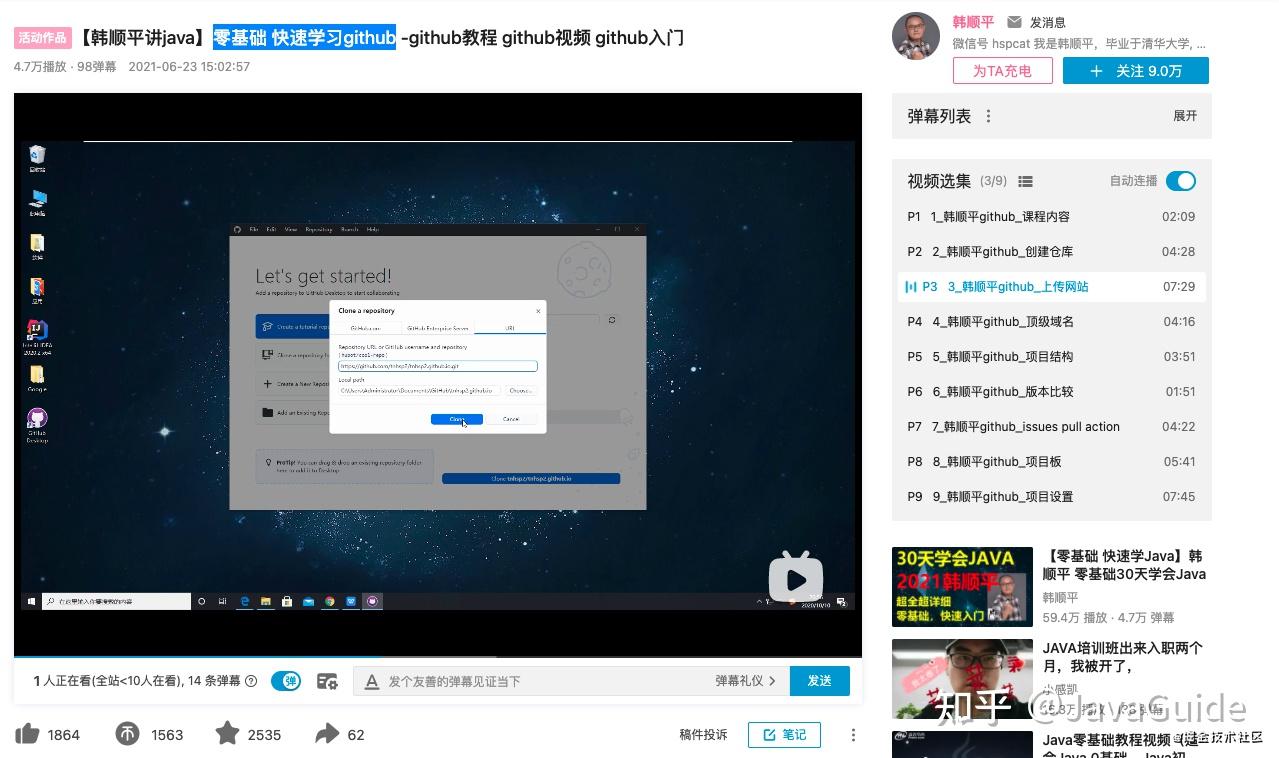
Task: Click the coin donation icon
Action: [127, 734]
